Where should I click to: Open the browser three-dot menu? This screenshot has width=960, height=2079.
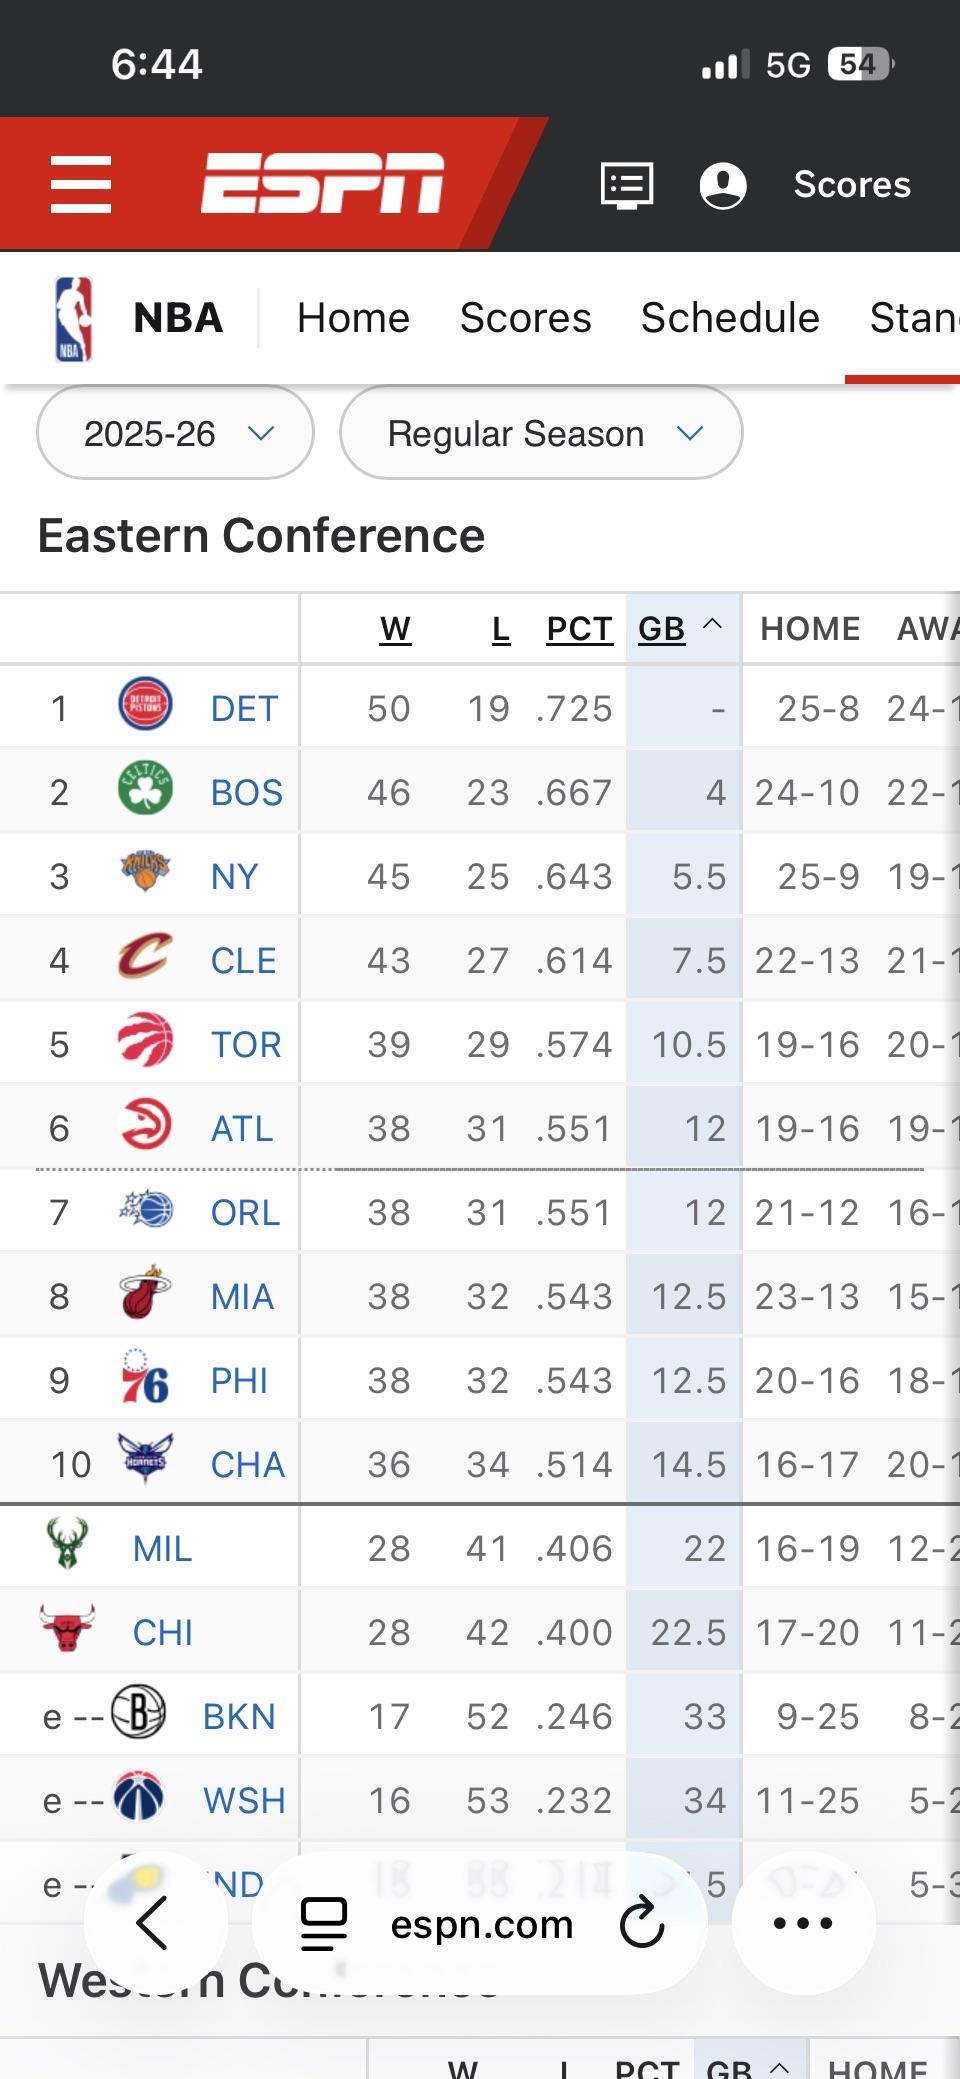(x=803, y=1923)
